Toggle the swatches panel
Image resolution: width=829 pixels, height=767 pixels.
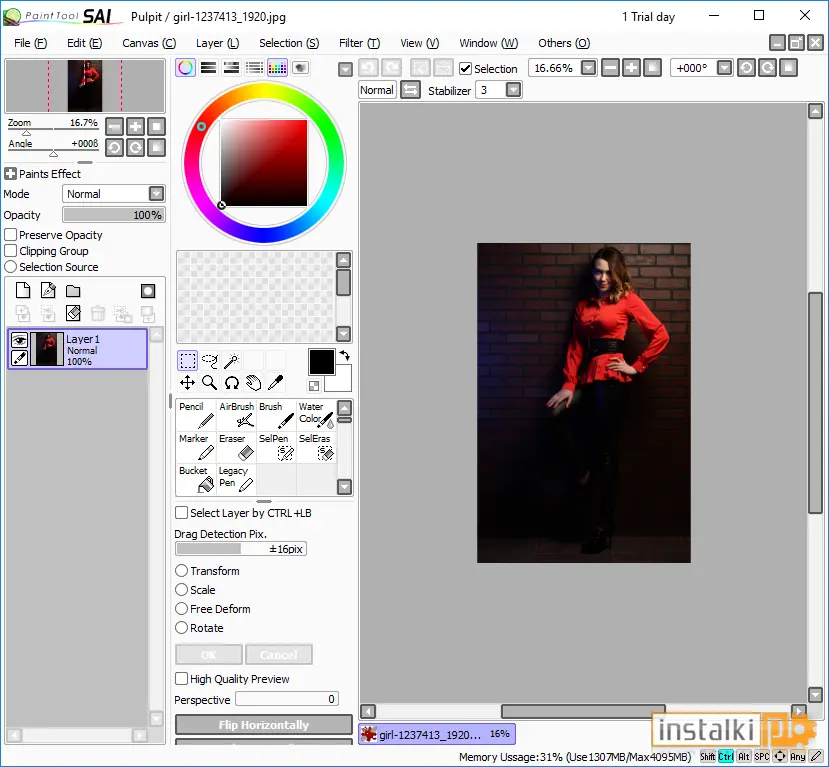pos(277,68)
